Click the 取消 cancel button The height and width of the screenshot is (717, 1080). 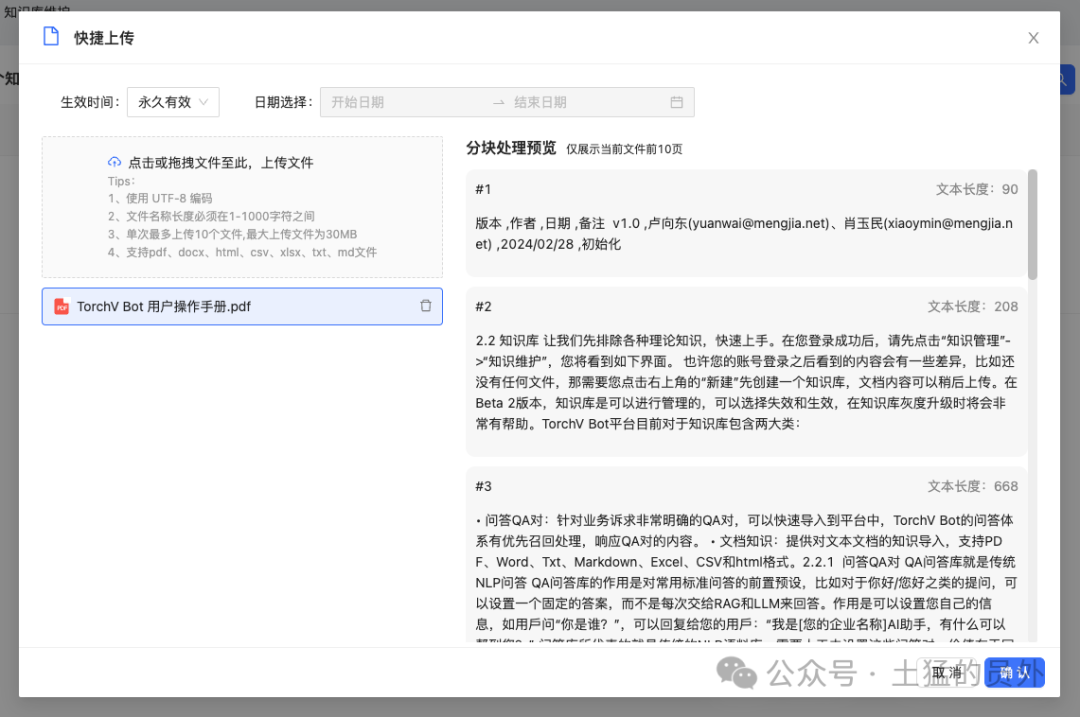[949, 672]
